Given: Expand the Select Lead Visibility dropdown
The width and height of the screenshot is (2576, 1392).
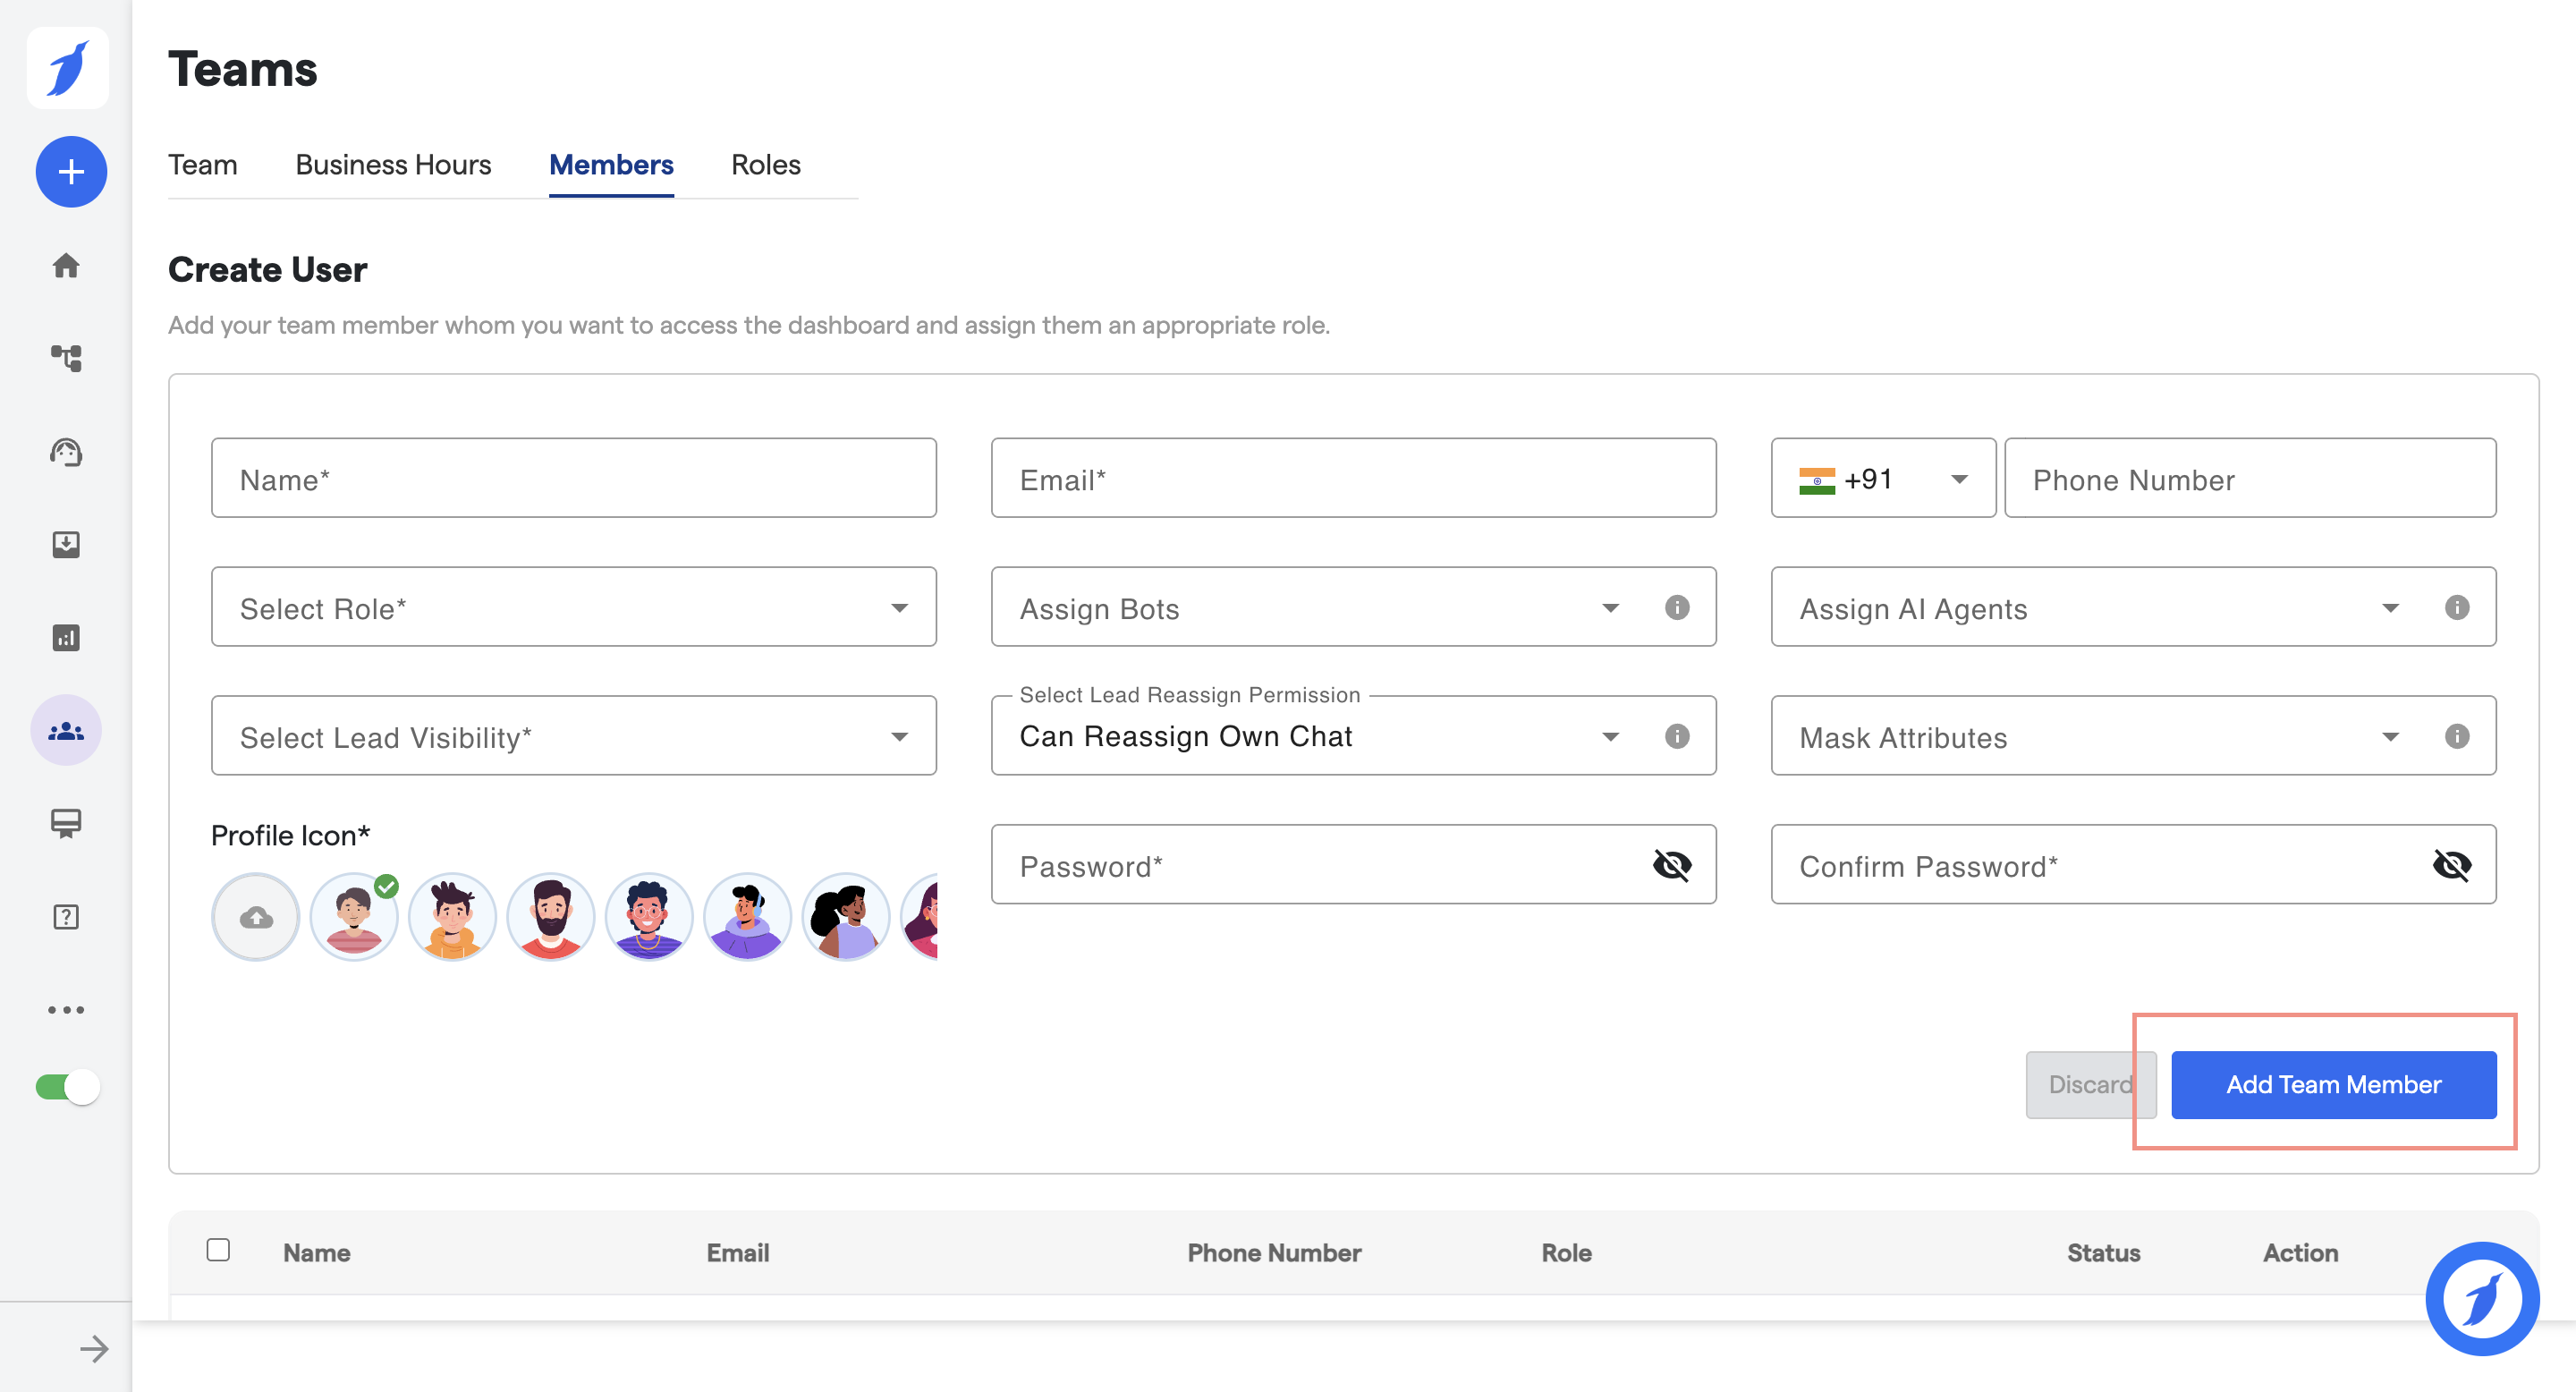Looking at the screenshot, I should (573, 736).
